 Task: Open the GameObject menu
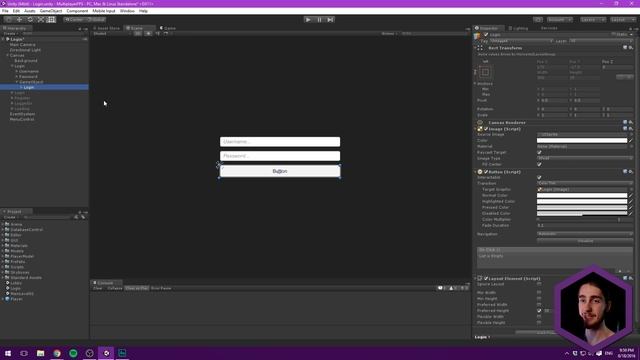pos(51,11)
